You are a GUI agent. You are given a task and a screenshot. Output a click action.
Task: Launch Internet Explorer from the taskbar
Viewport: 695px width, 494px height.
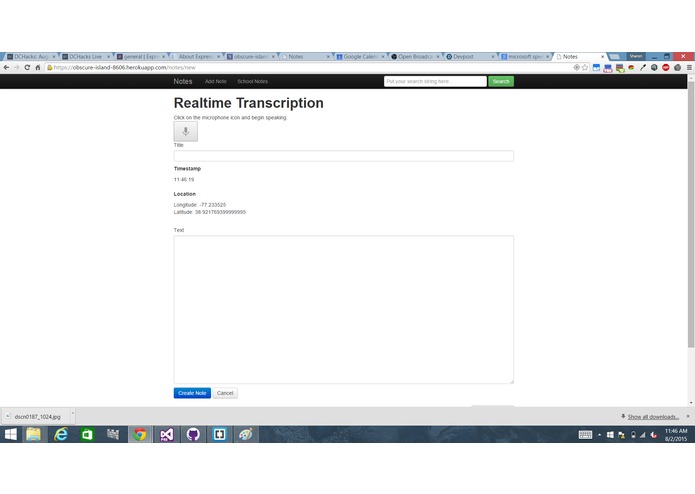click(61, 434)
